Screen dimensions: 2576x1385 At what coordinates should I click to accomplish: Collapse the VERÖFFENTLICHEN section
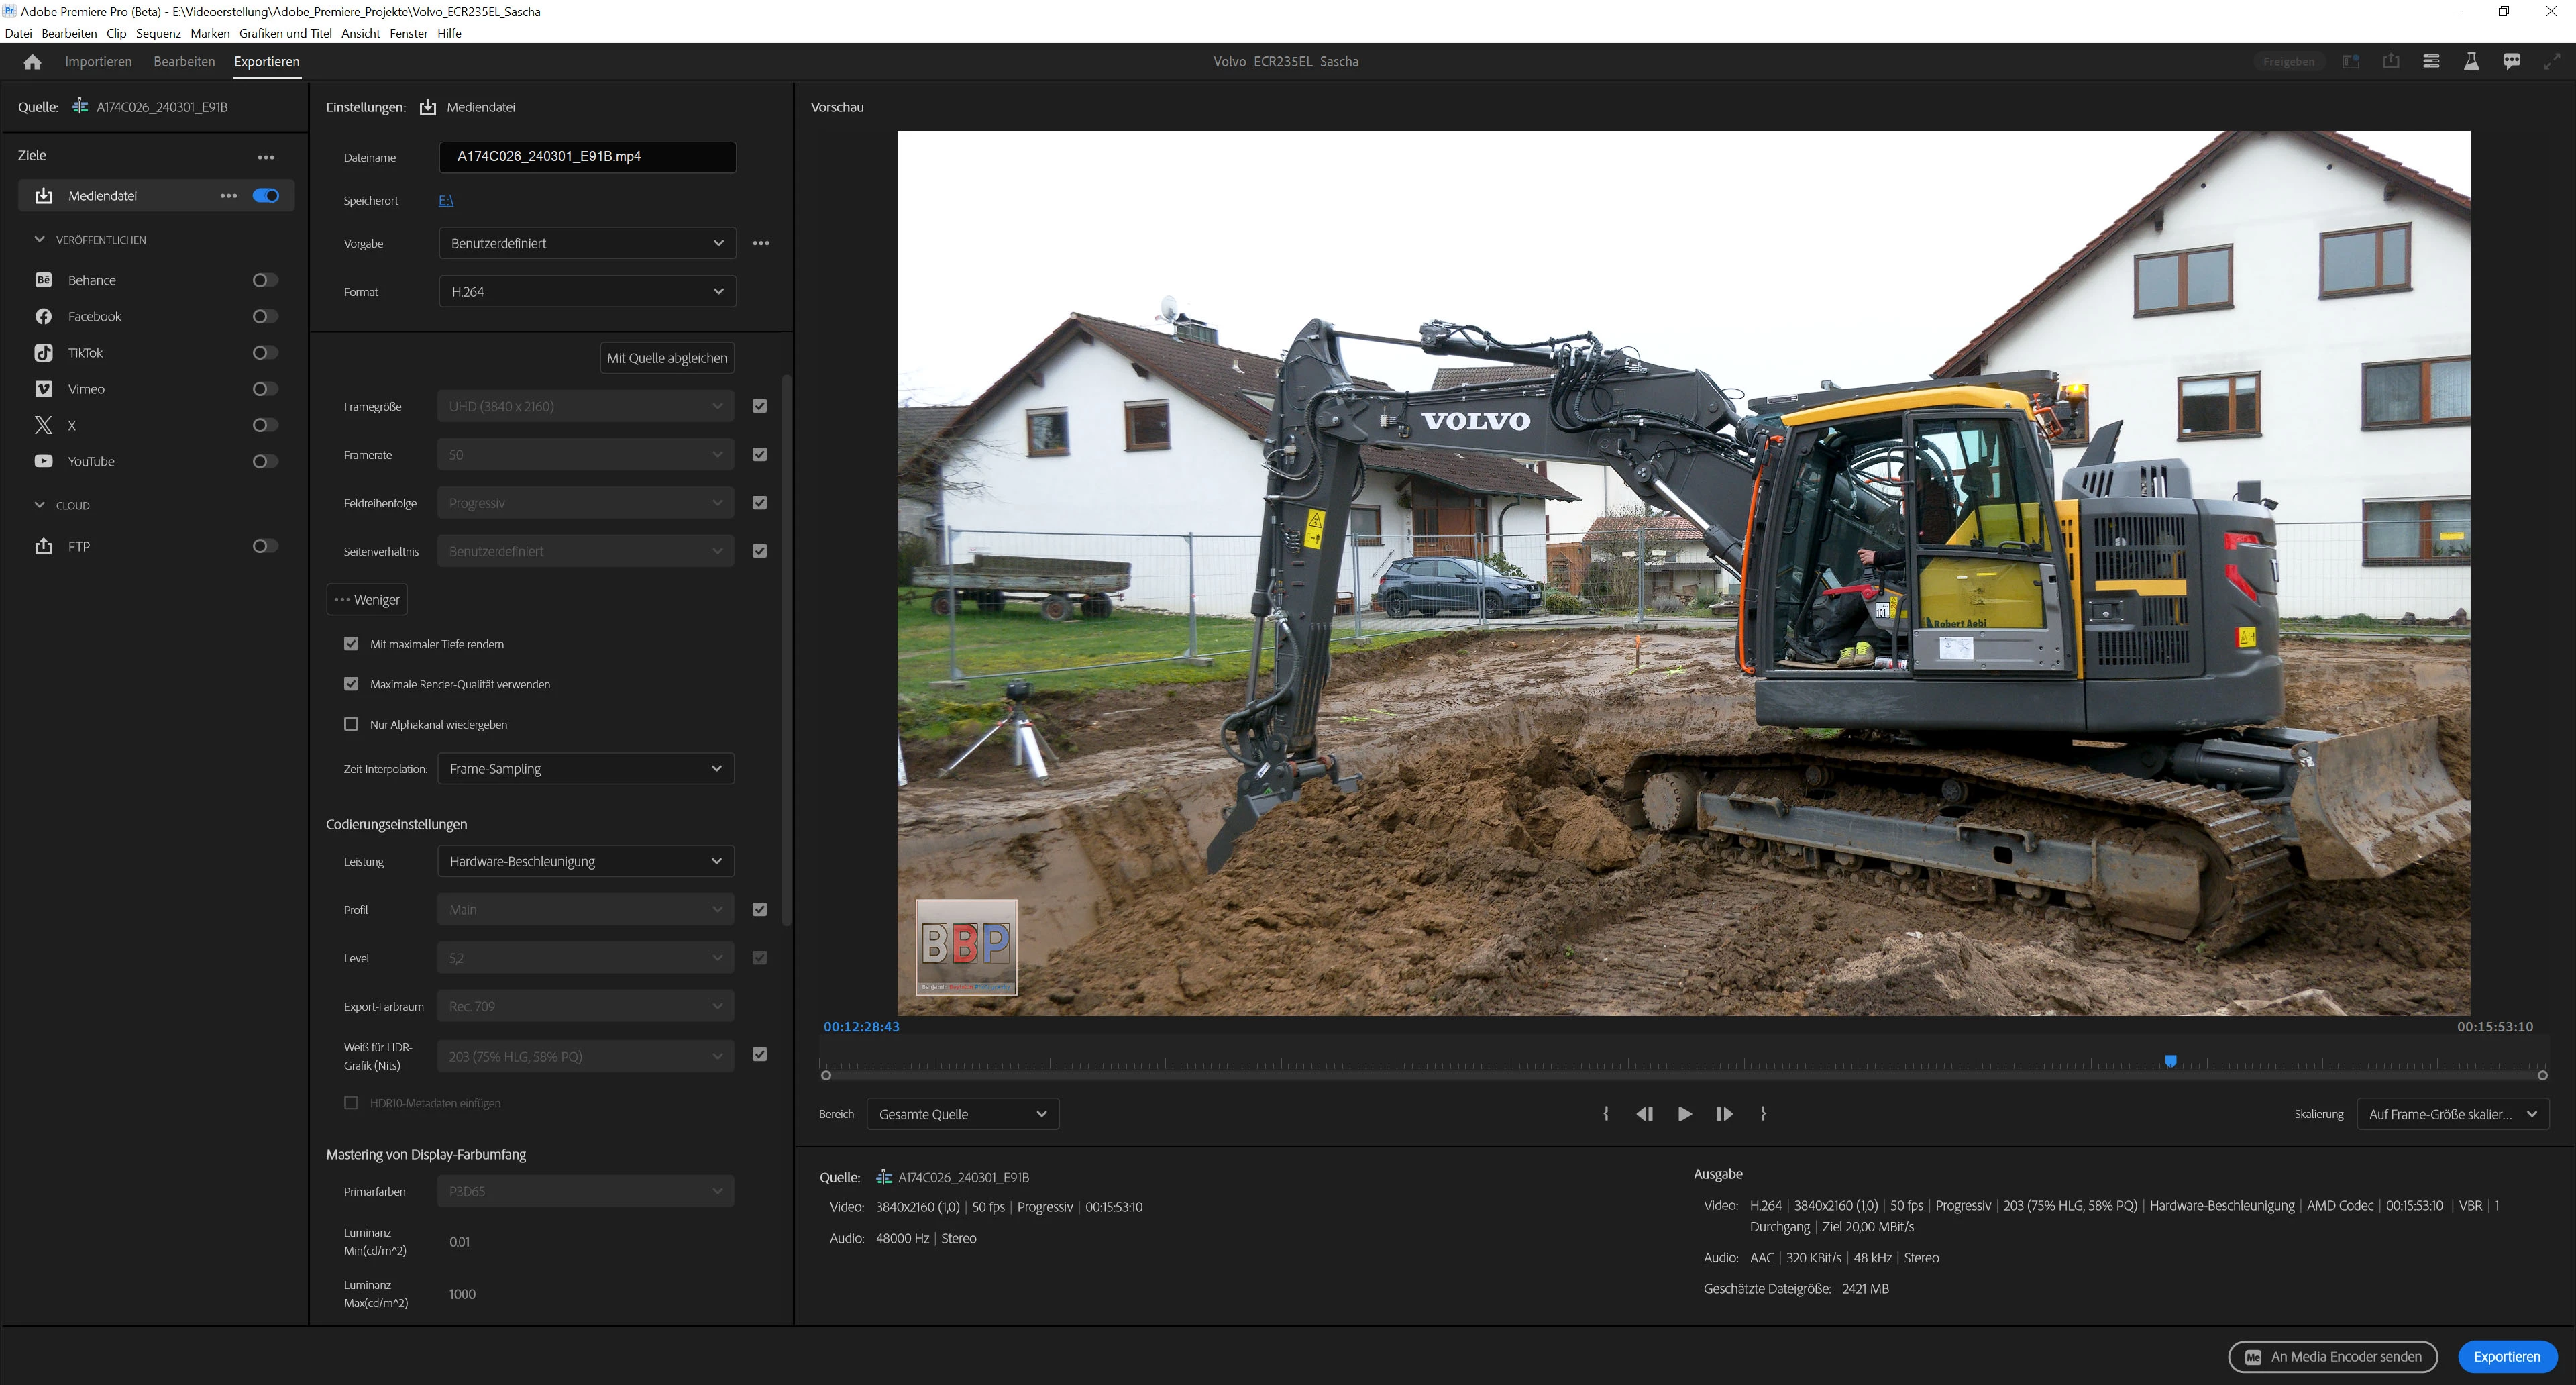(40, 240)
